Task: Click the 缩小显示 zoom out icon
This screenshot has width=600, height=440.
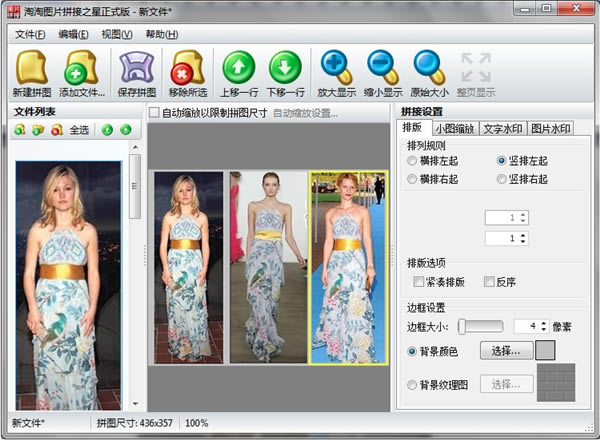Action: click(x=383, y=66)
